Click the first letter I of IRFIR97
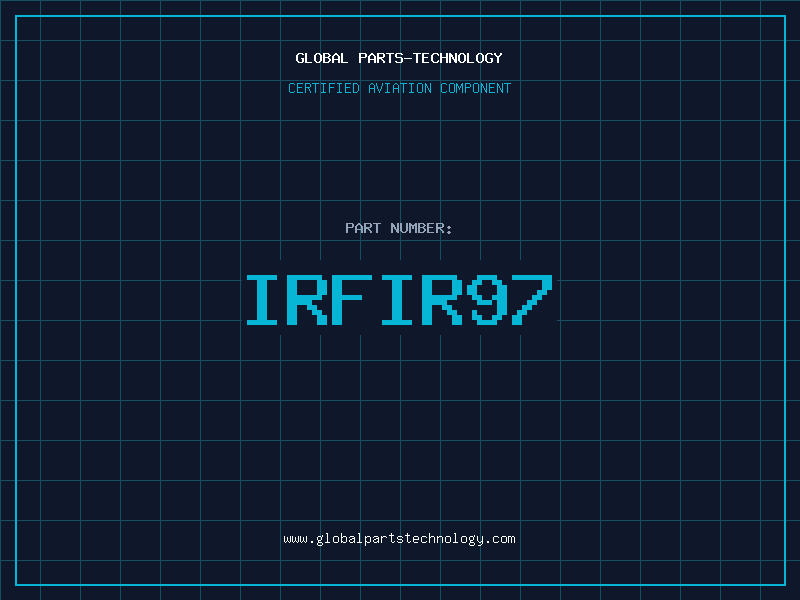 click(x=265, y=299)
